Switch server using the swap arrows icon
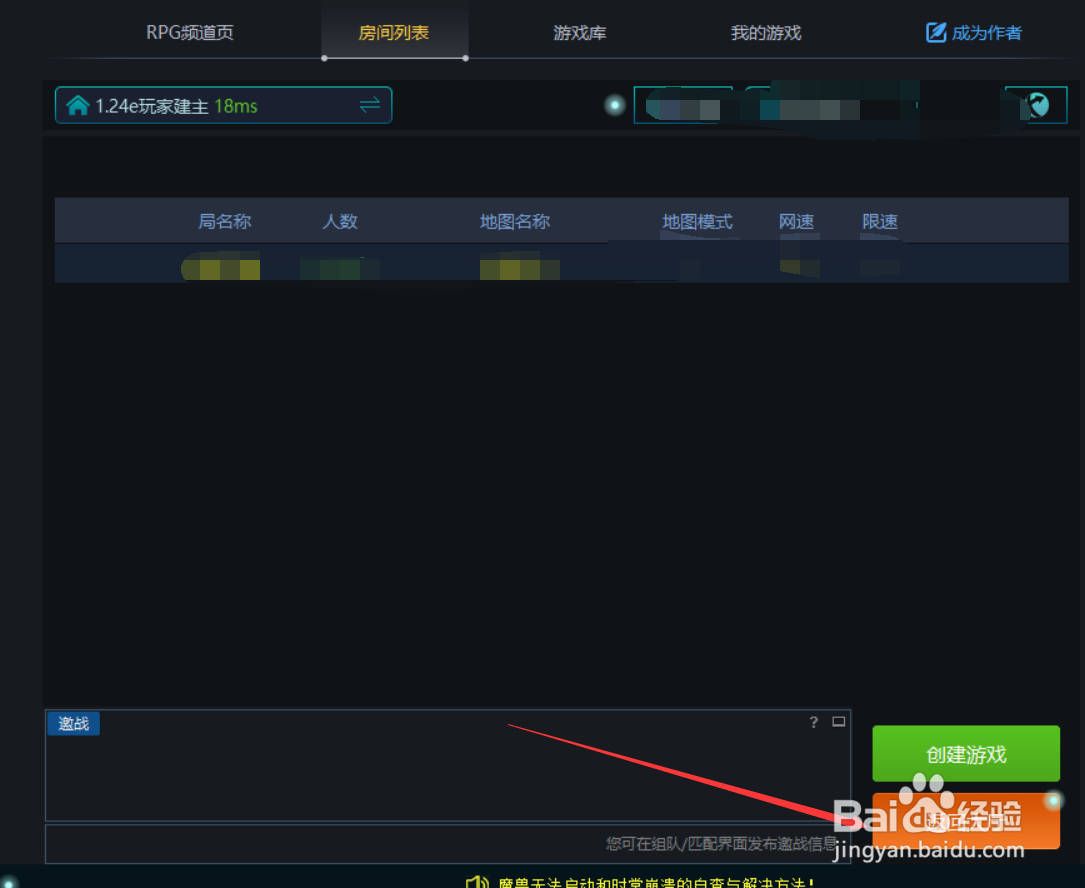 pos(370,105)
